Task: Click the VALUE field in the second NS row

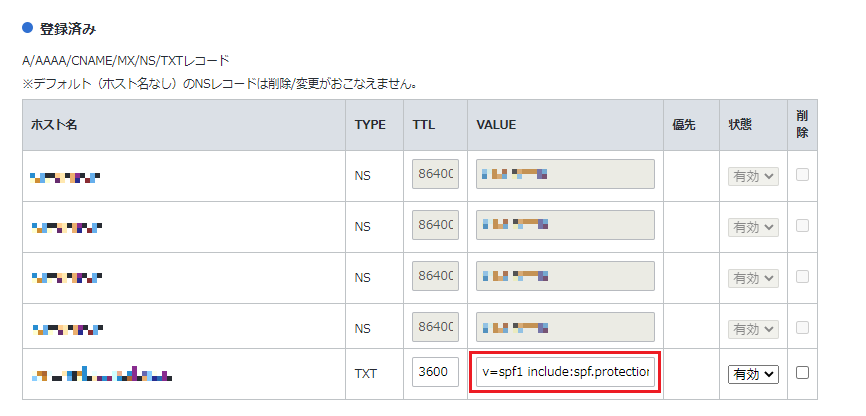Action: (x=566, y=226)
